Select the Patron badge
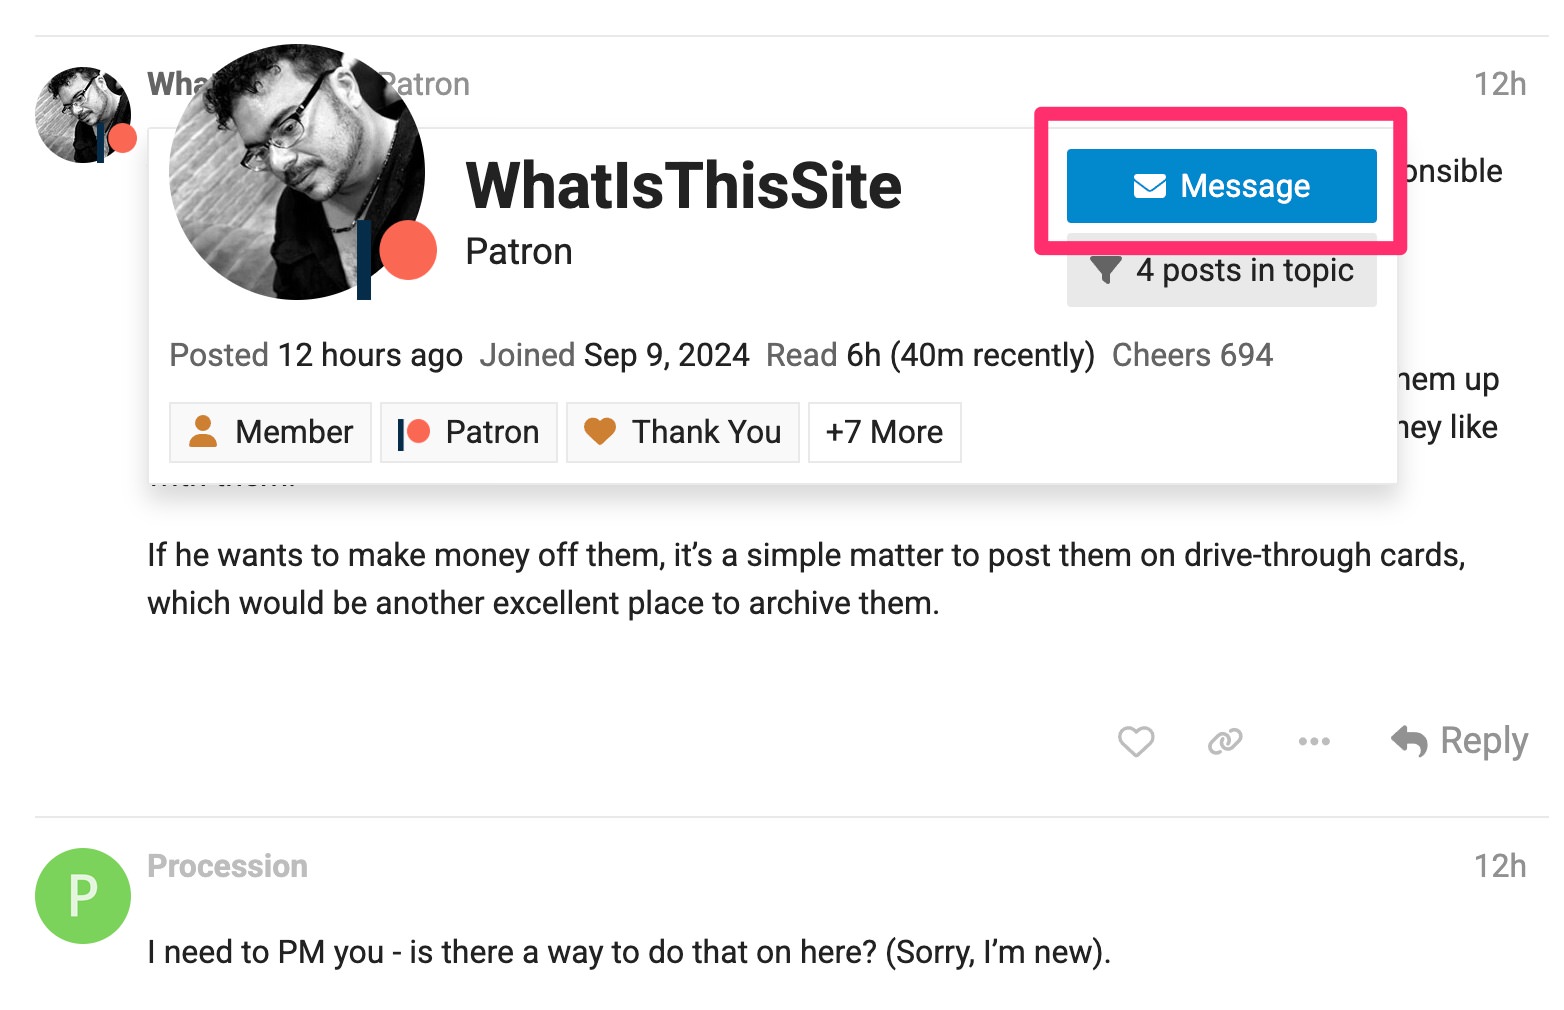Screen dimensions: 1564x1010 tap(468, 432)
